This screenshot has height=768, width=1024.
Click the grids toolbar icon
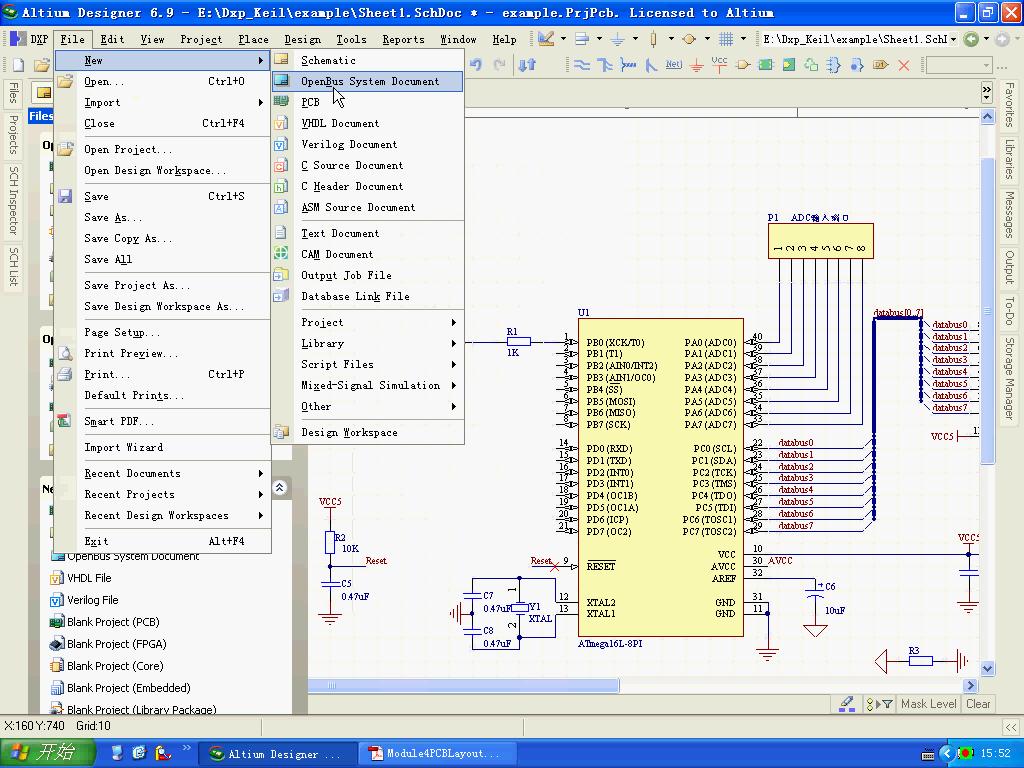726,39
